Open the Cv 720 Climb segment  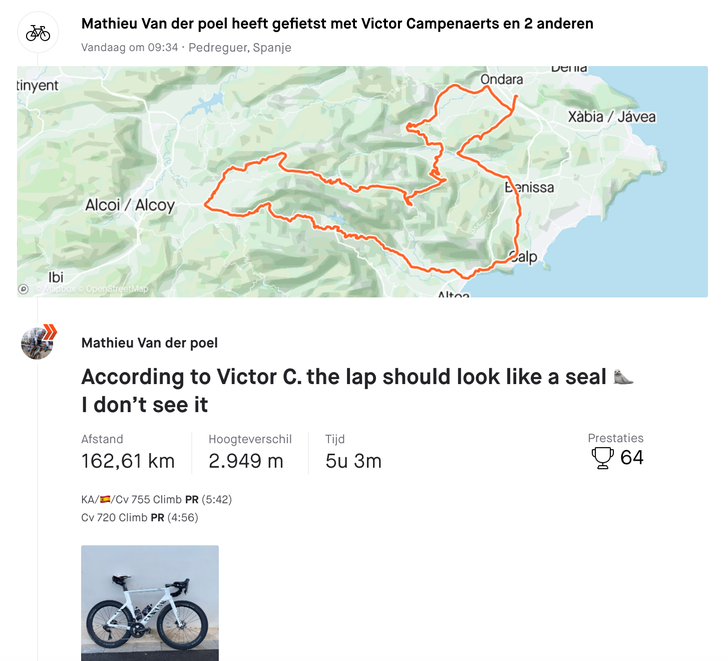pos(114,518)
